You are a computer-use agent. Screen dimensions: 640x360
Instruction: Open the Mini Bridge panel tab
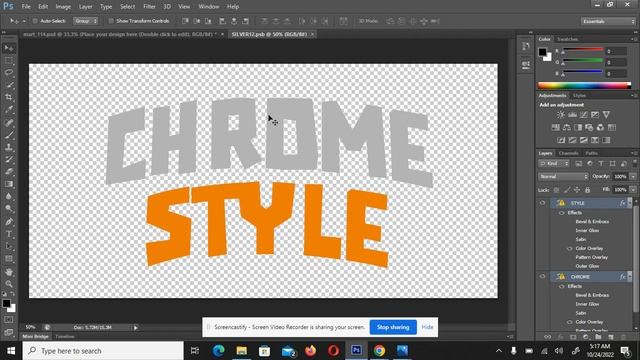[36, 337]
